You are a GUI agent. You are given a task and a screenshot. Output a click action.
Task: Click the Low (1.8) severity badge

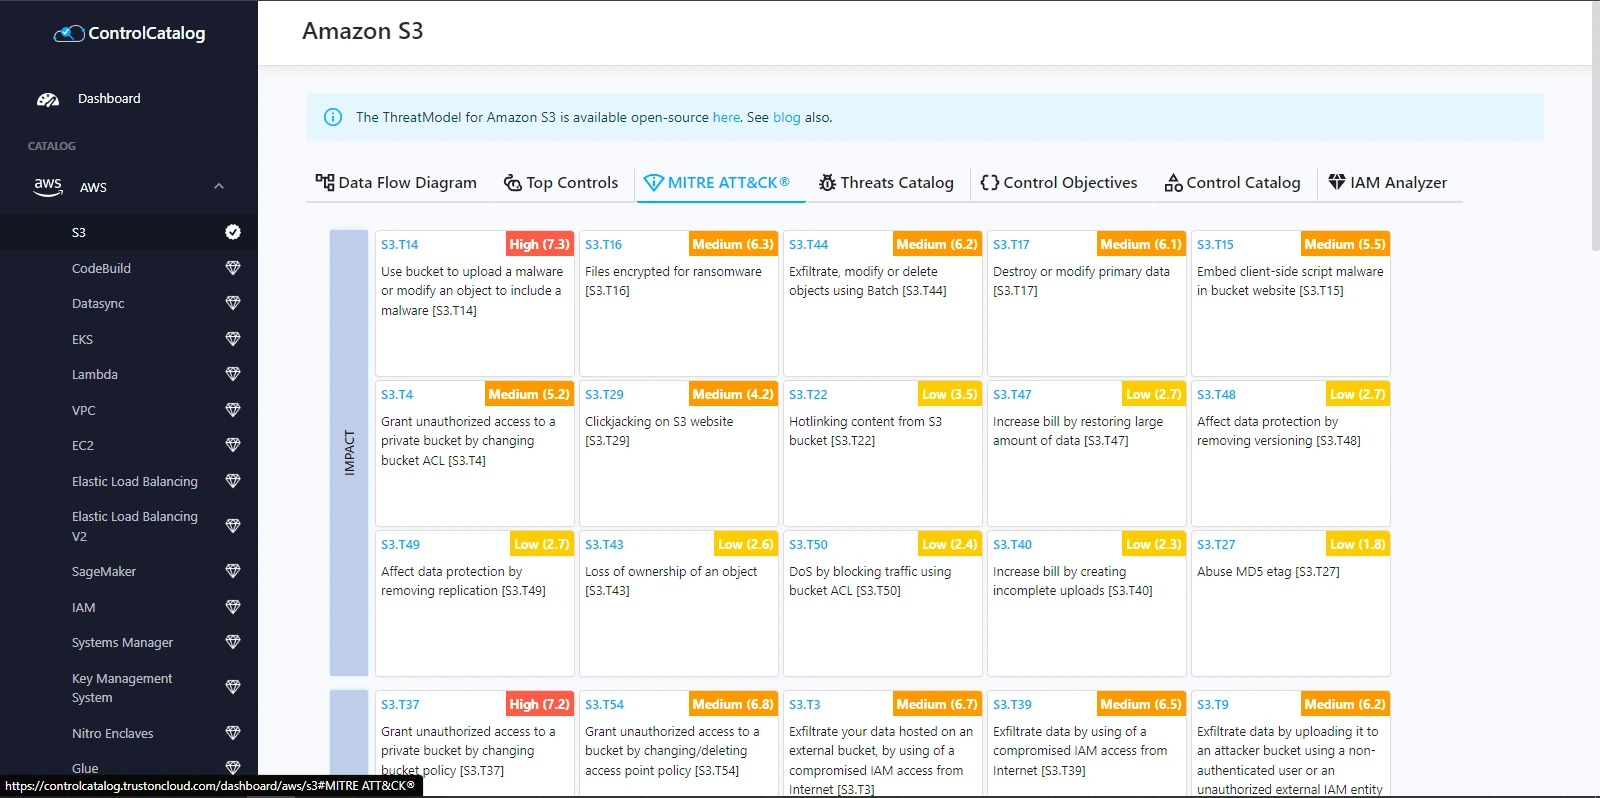[x=1357, y=544]
